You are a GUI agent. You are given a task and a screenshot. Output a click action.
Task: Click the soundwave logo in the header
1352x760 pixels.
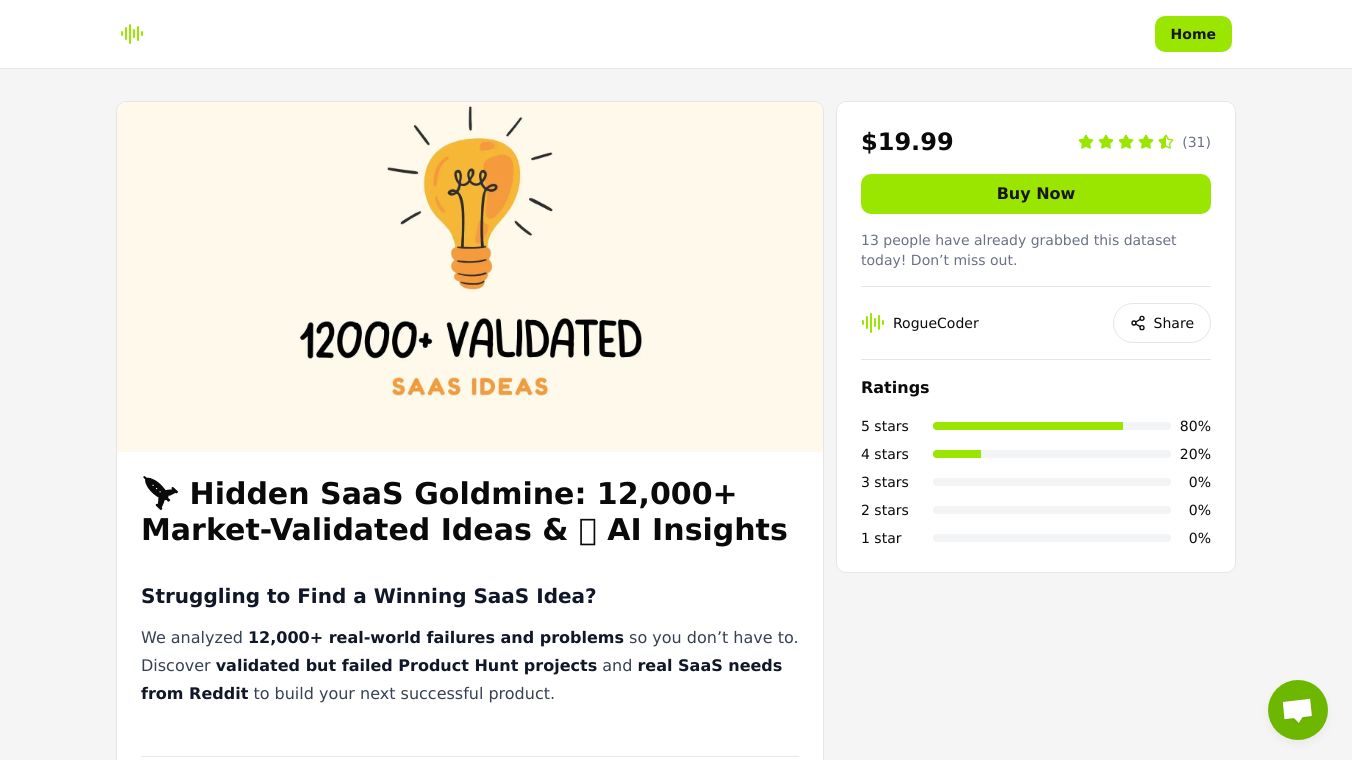click(132, 34)
